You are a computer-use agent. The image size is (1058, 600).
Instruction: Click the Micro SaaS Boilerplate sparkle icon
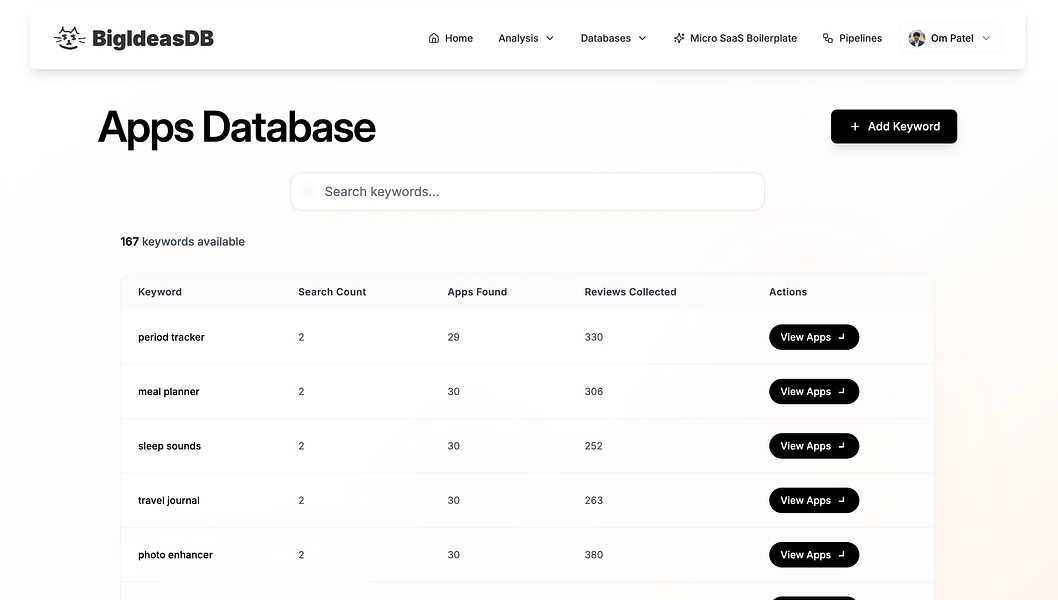coord(680,39)
